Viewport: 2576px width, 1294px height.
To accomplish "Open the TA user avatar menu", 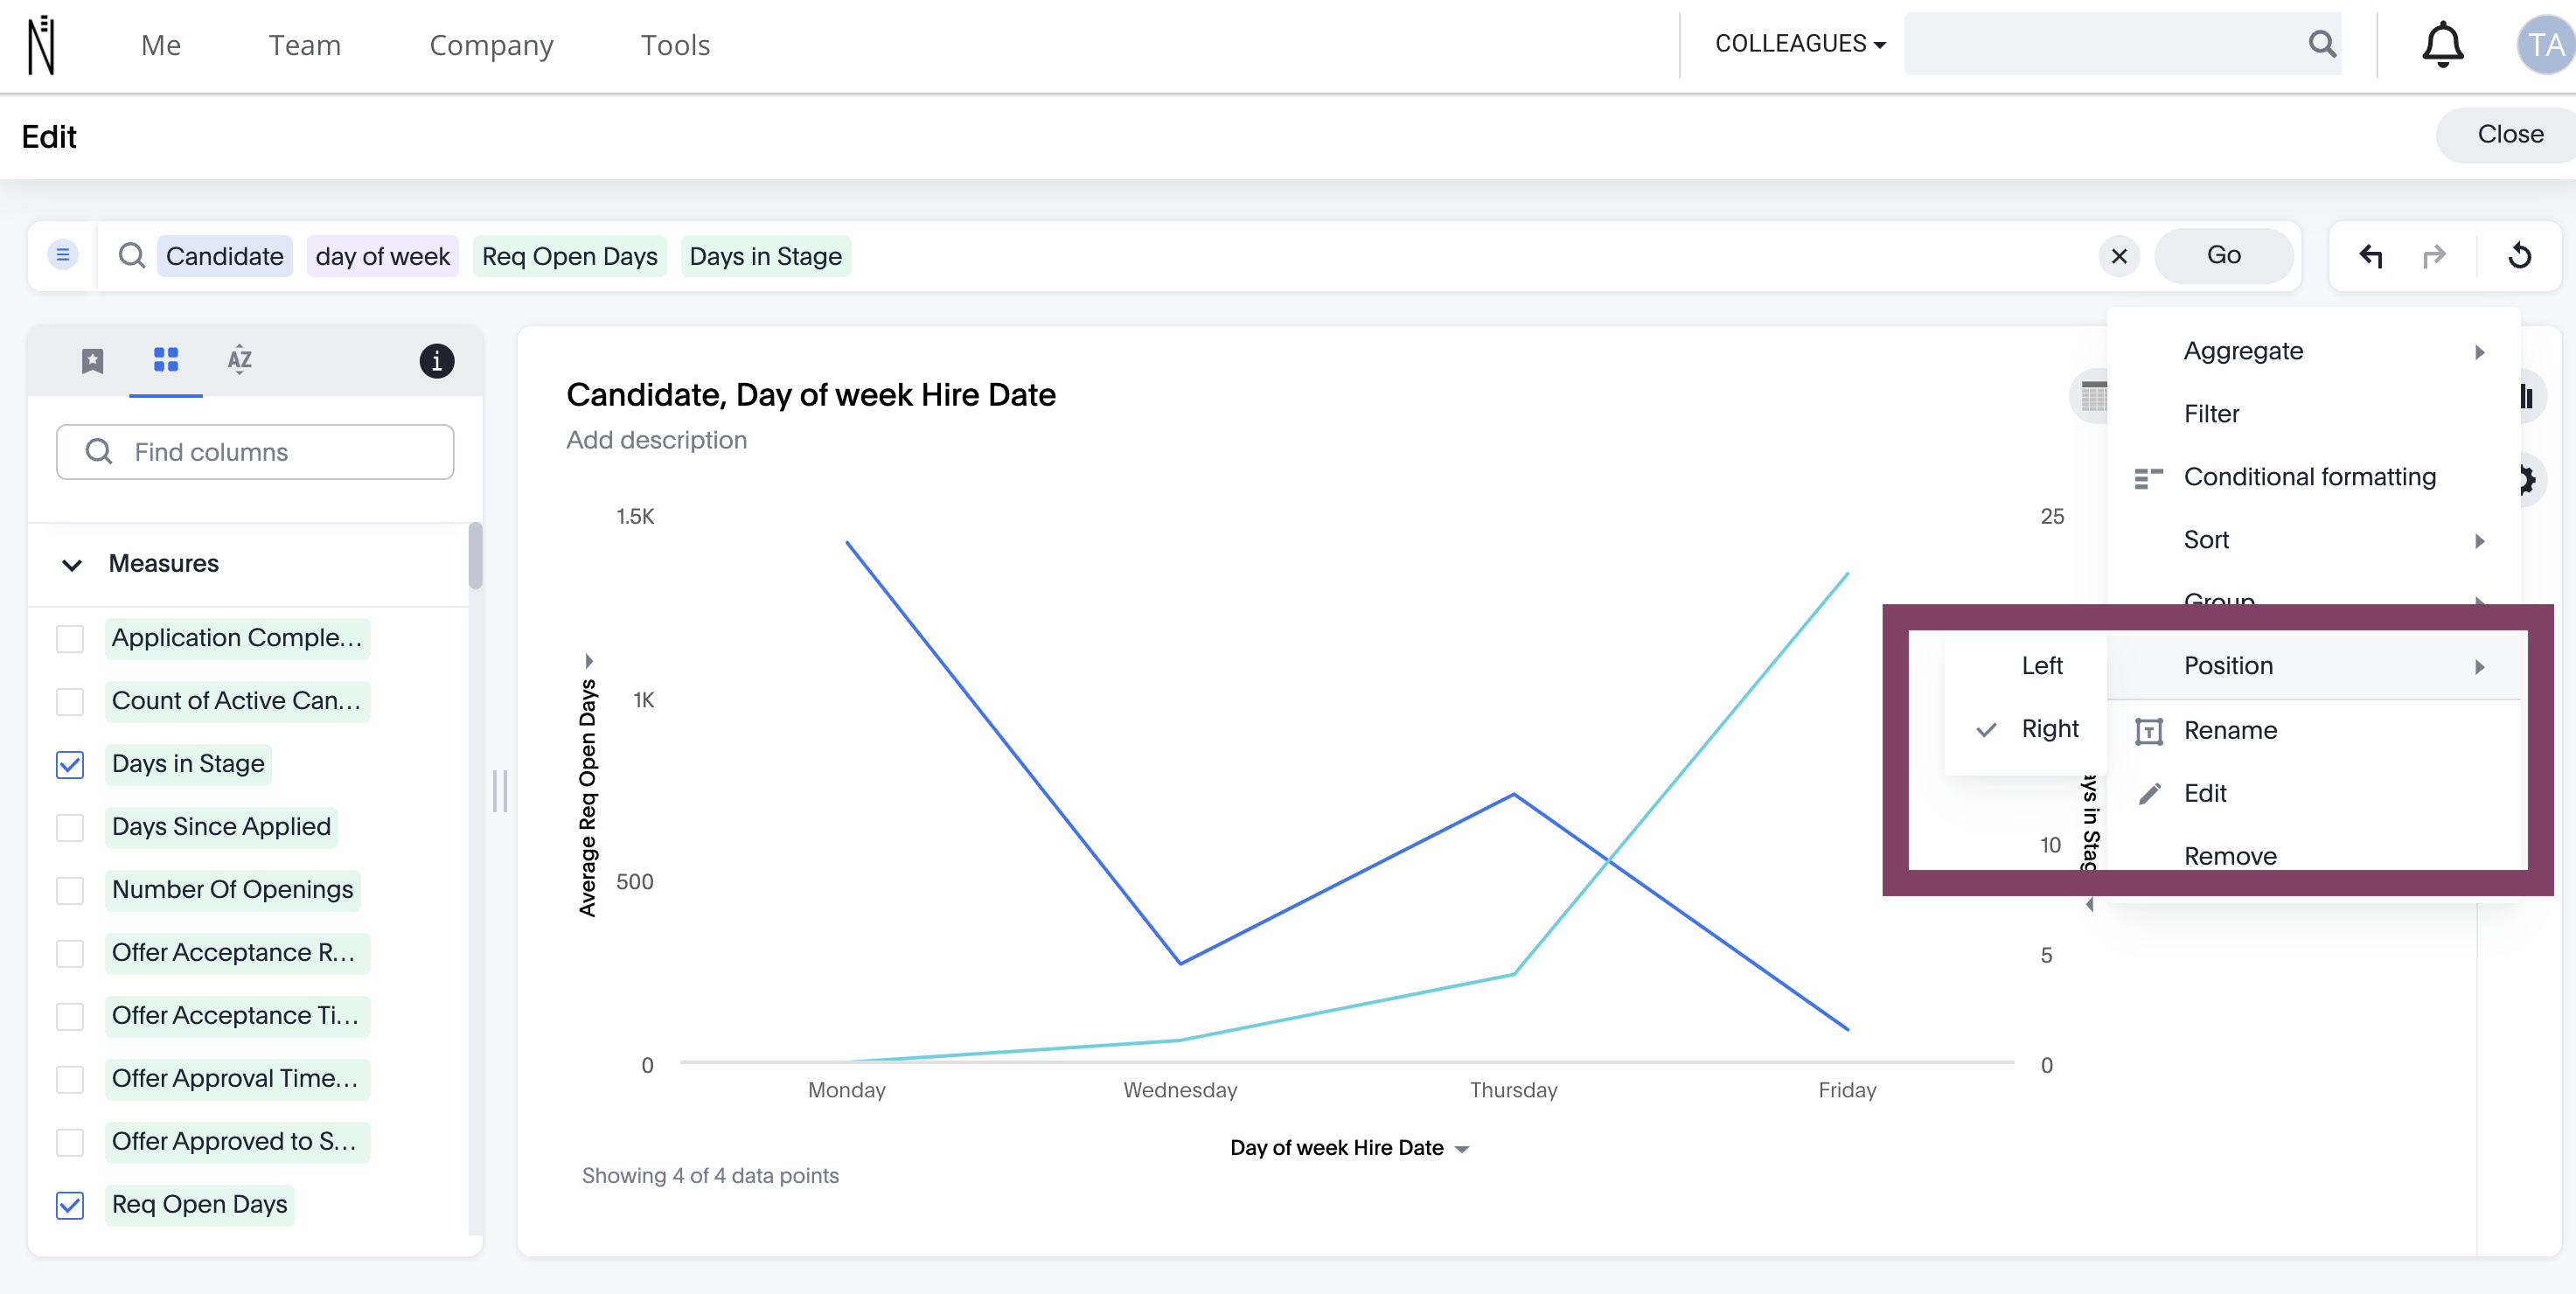I will (2546, 45).
